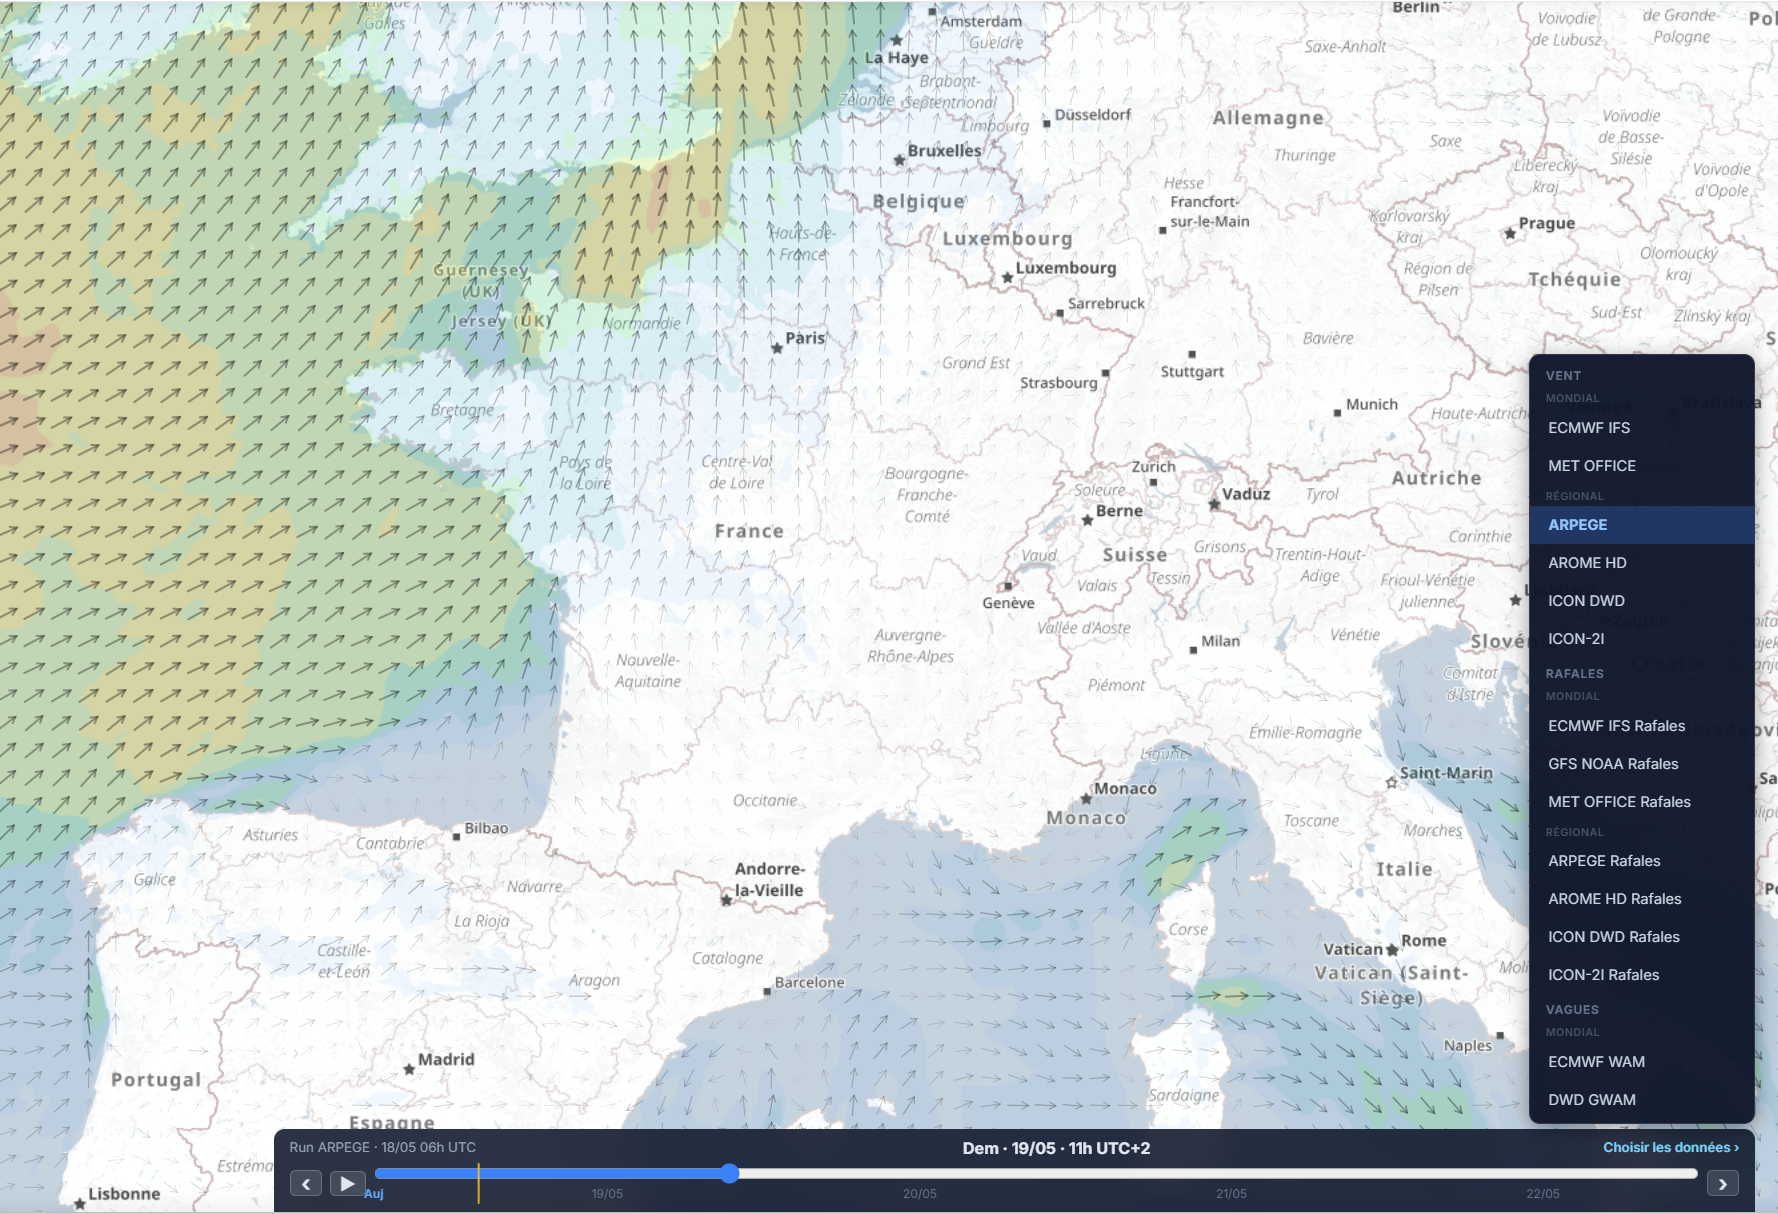Image resolution: width=1778 pixels, height=1214 pixels.
Task: Click the Madrid star marker on map
Action: pyautogui.click(x=409, y=1069)
